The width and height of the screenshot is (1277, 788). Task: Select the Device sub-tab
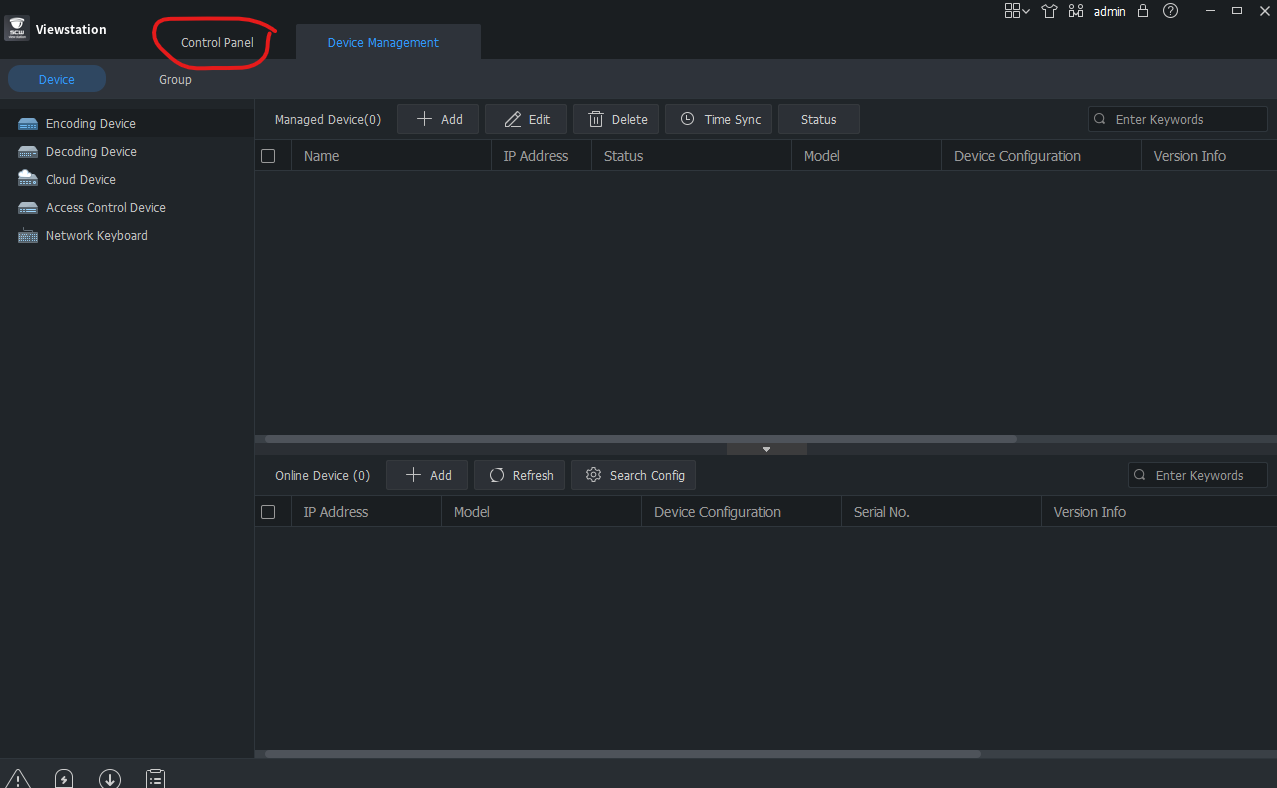(56, 79)
